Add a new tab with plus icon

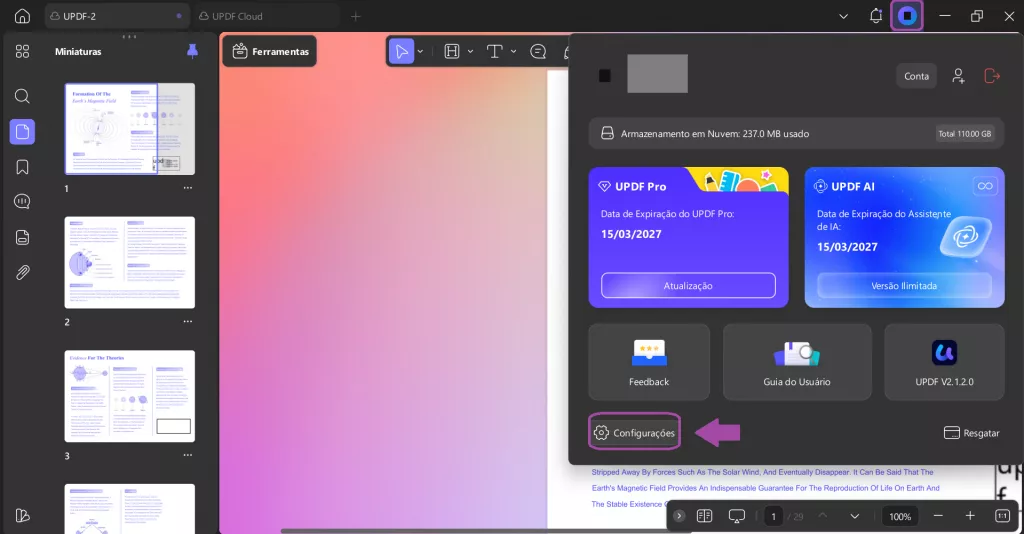(355, 16)
